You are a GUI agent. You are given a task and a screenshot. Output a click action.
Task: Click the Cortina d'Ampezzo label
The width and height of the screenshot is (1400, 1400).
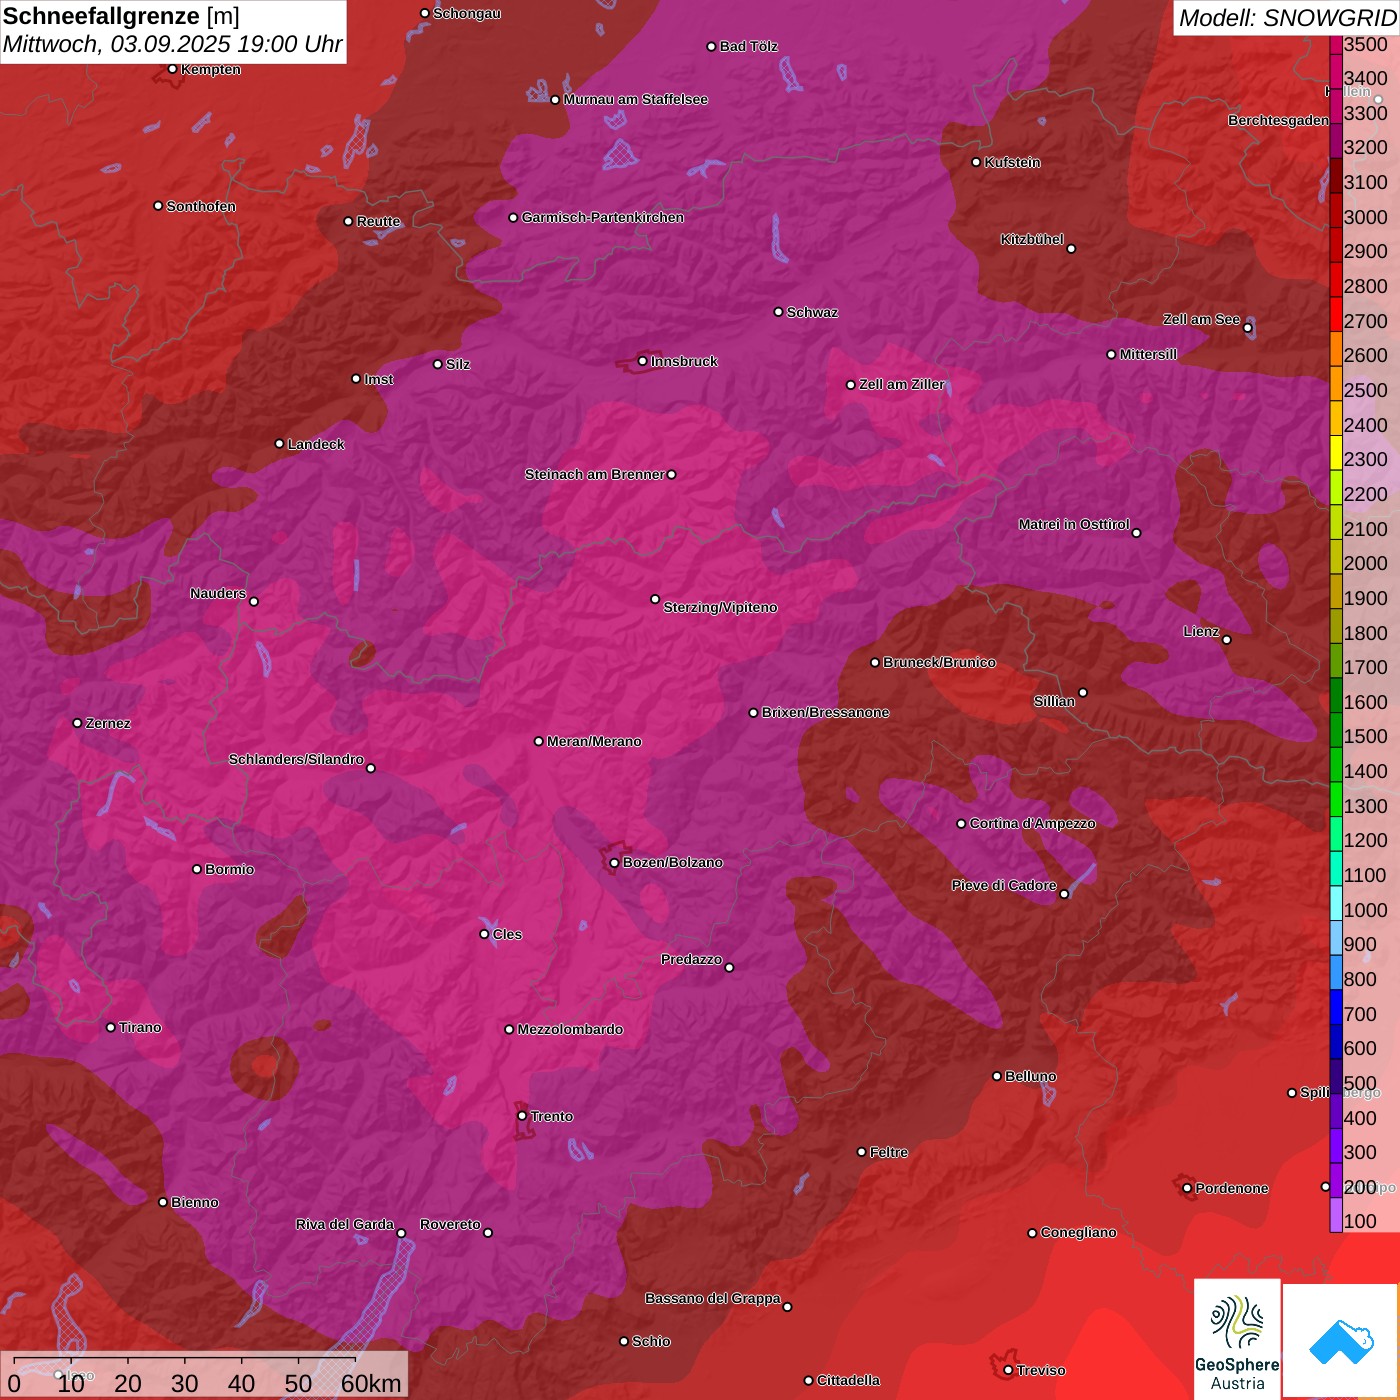[1032, 823]
